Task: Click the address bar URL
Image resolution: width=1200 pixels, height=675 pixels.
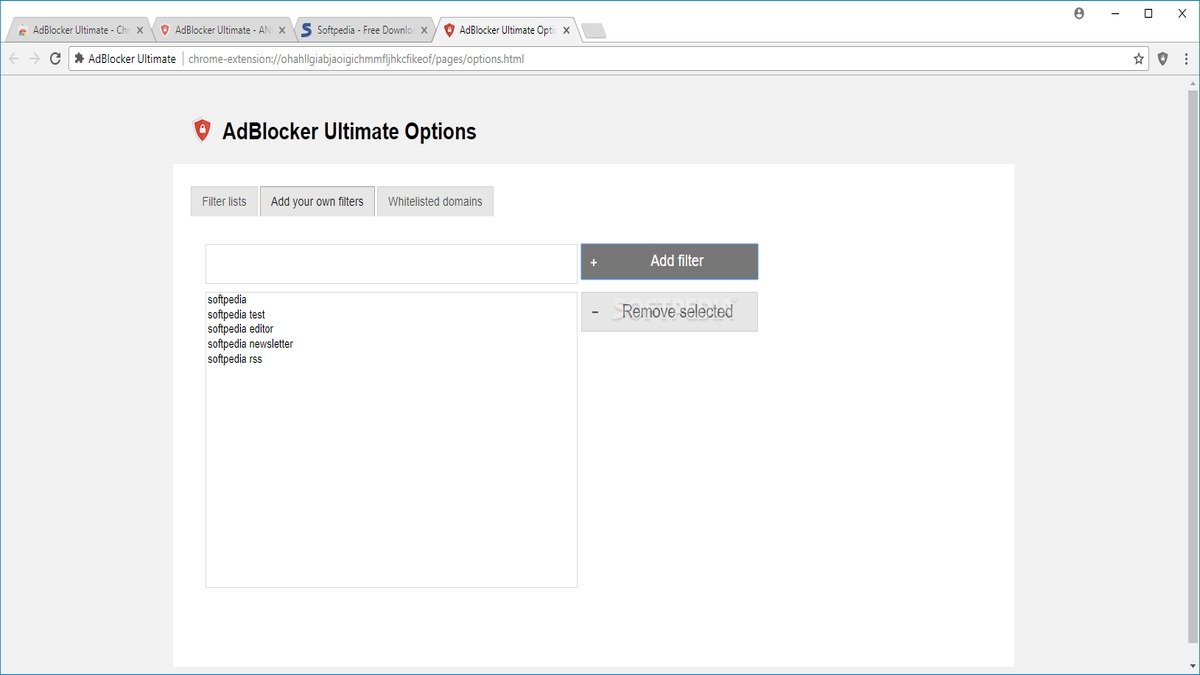Action: (x=356, y=59)
